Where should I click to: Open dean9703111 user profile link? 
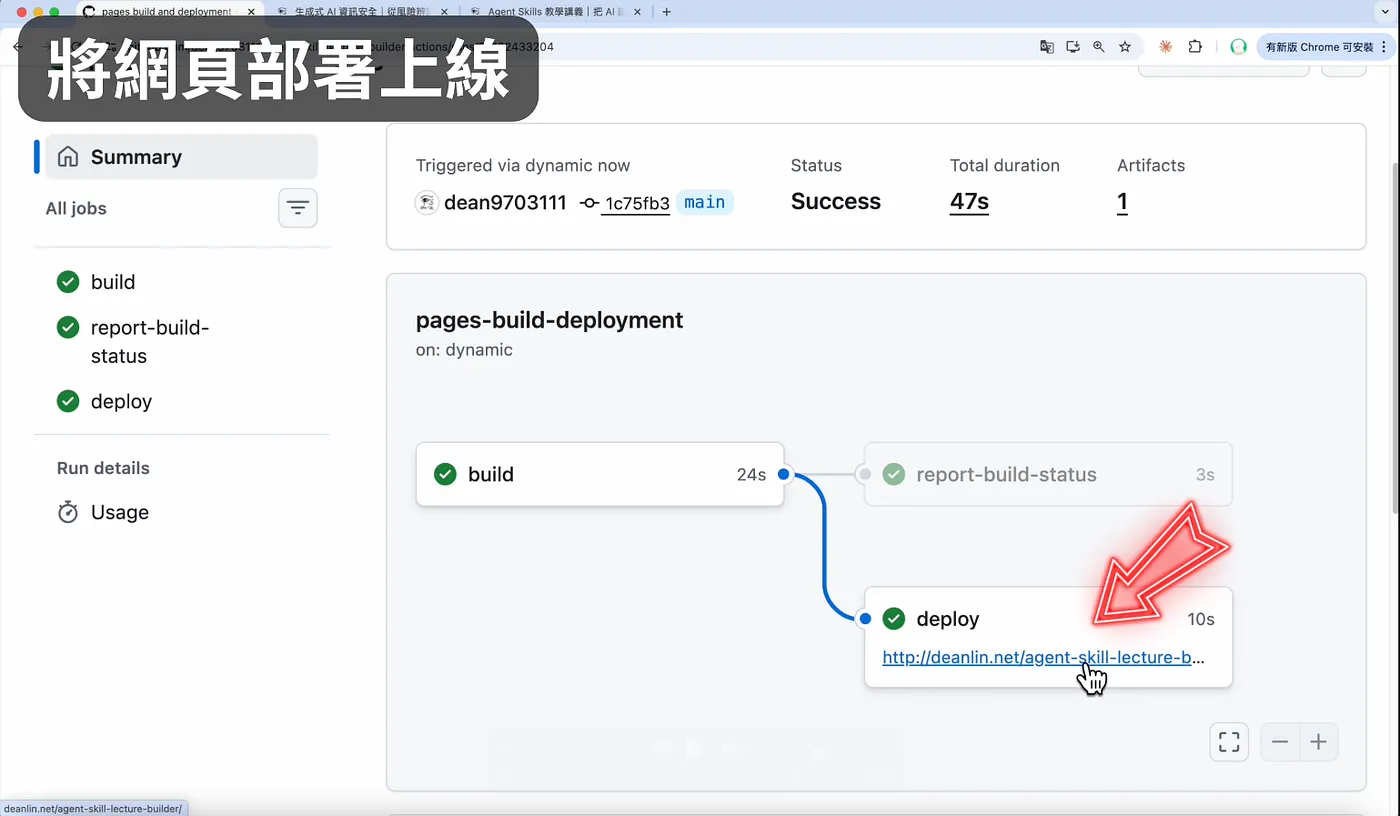[505, 202]
